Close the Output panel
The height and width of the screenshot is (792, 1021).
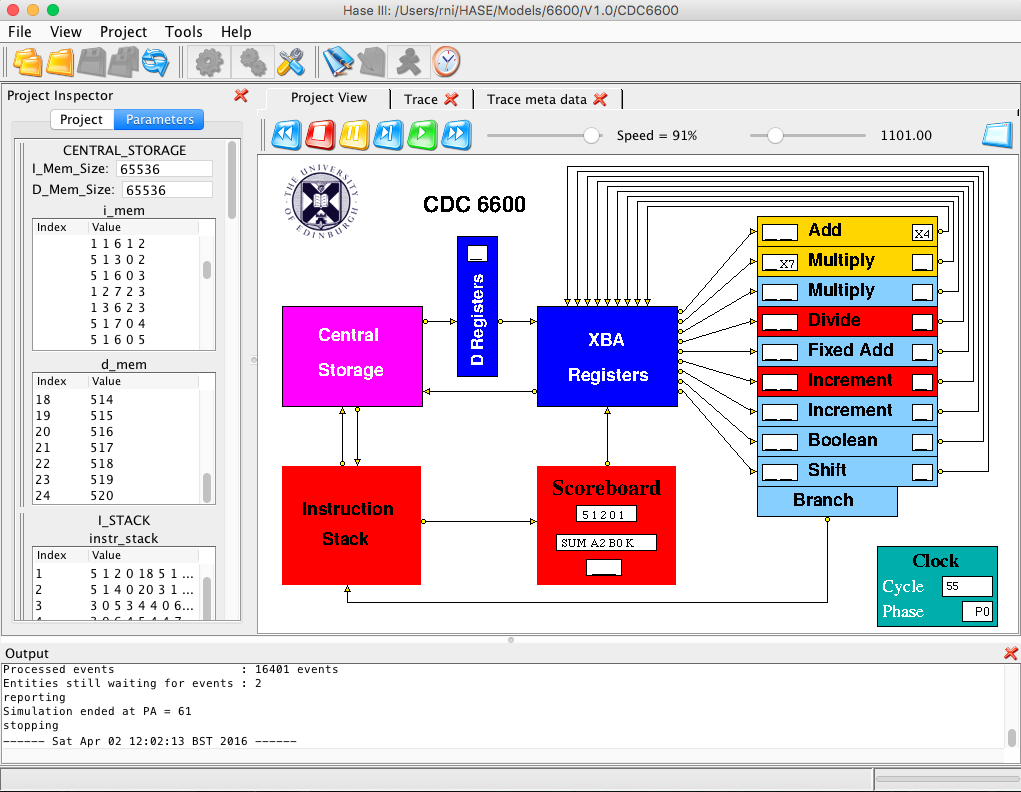(1010, 653)
